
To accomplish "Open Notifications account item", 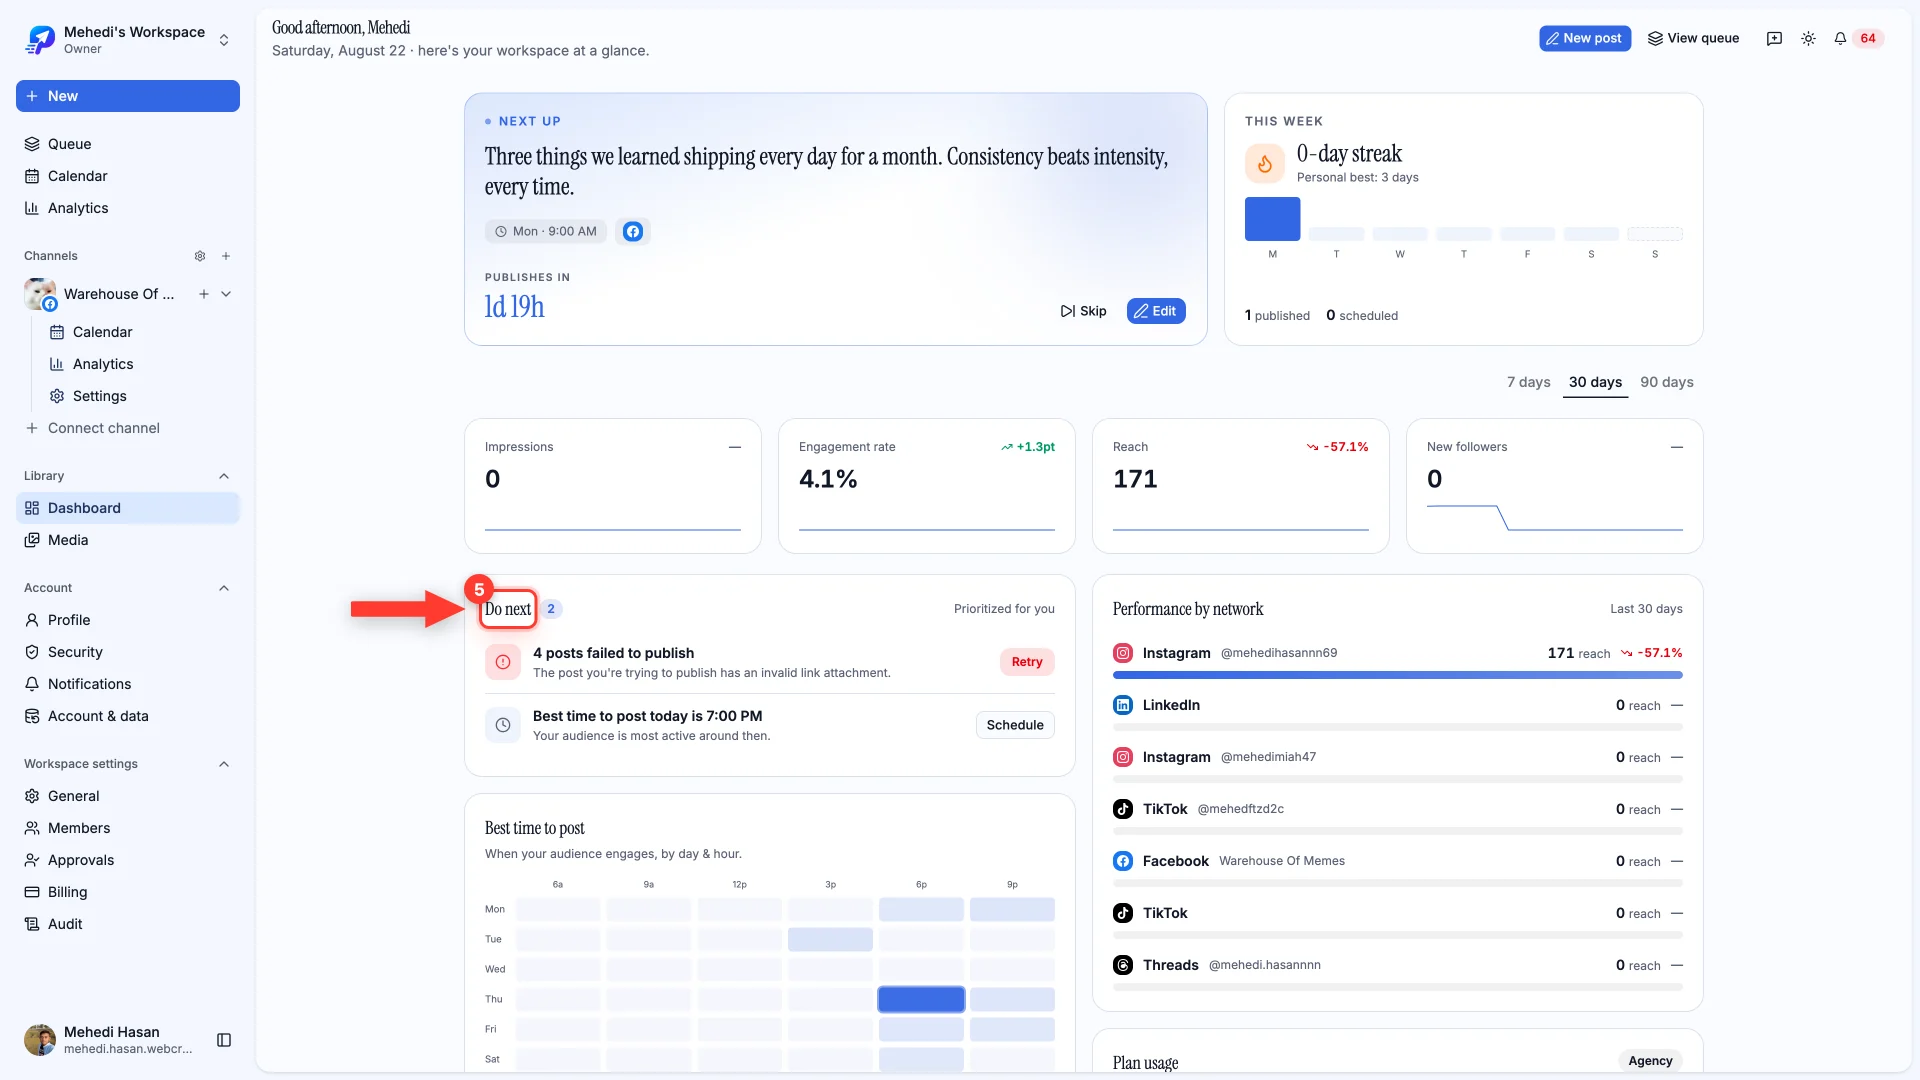I will (128, 684).
